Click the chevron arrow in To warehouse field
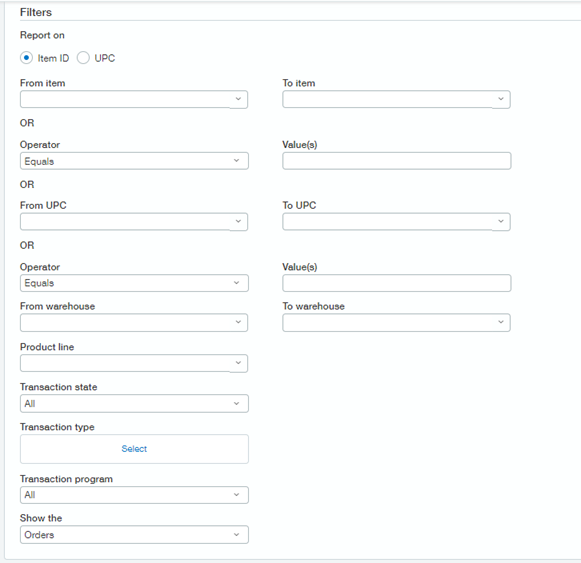 point(501,322)
